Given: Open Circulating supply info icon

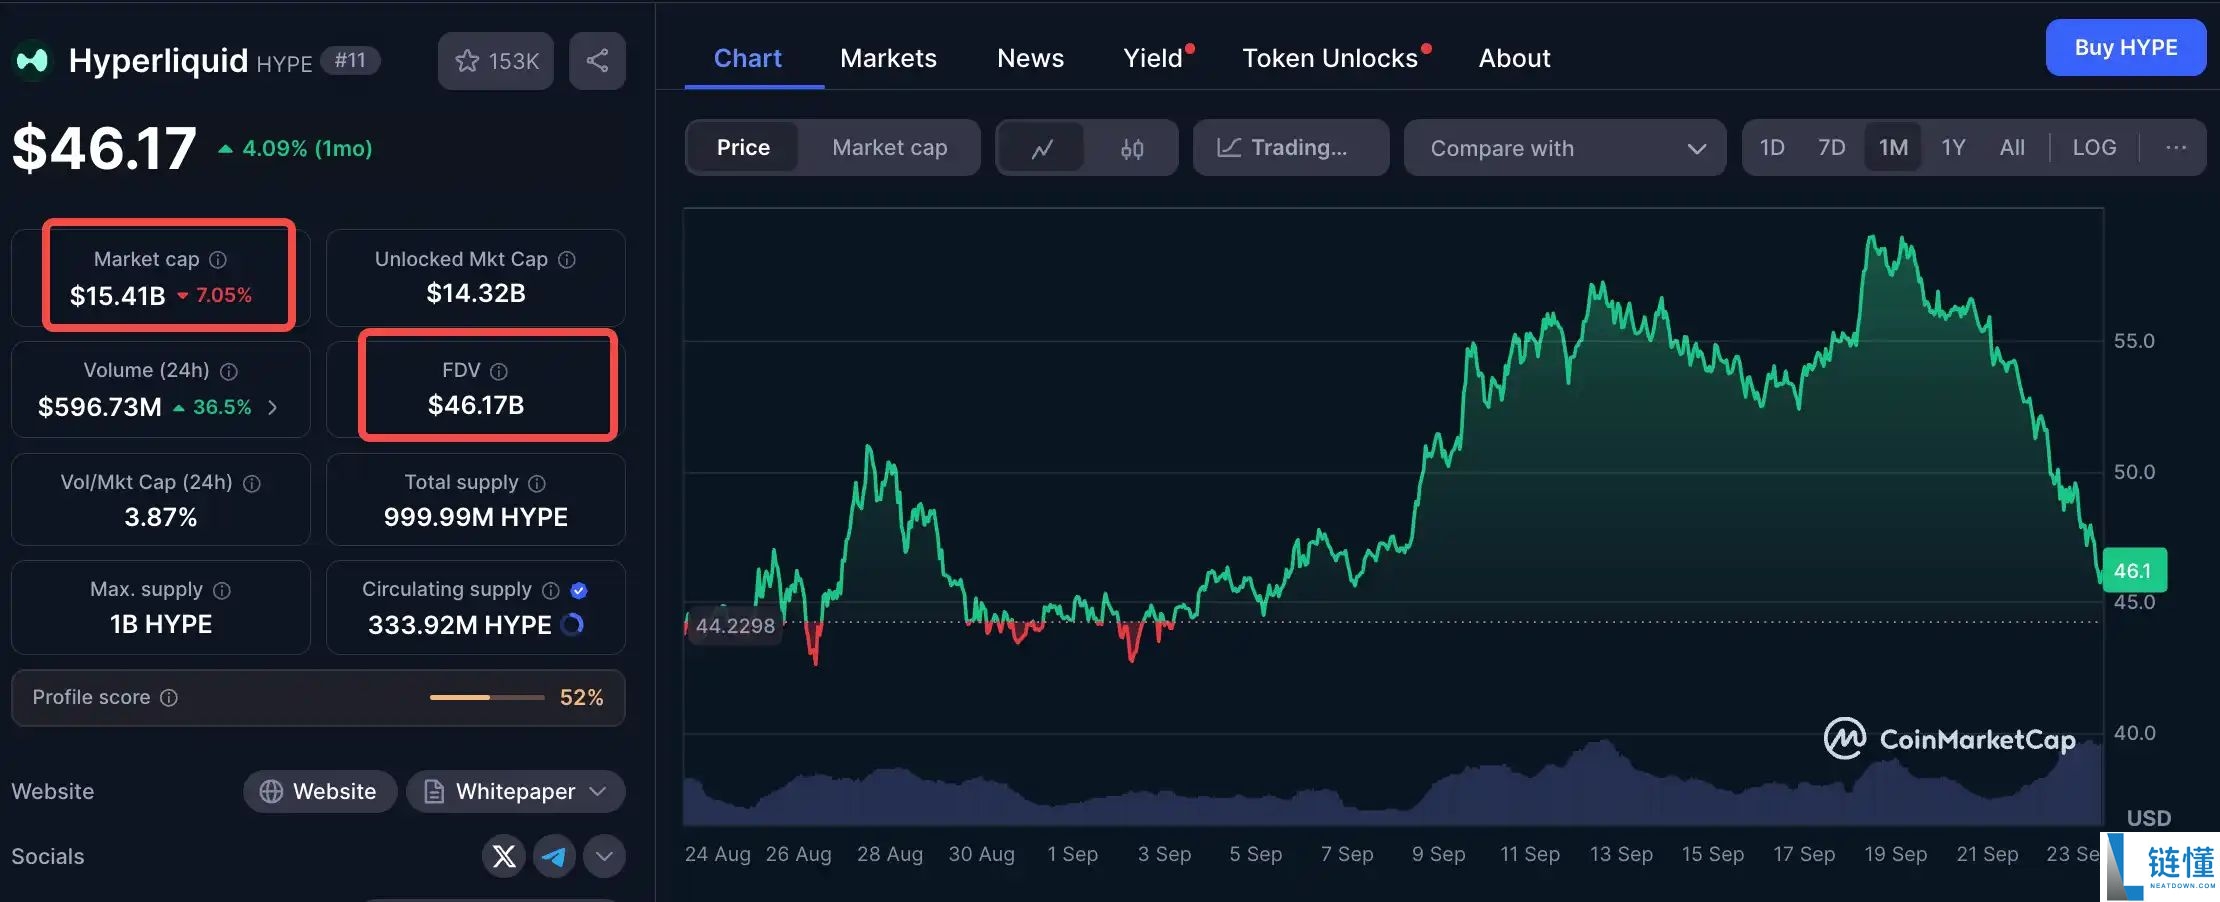Looking at the screenshot, I should pos(550,591).
